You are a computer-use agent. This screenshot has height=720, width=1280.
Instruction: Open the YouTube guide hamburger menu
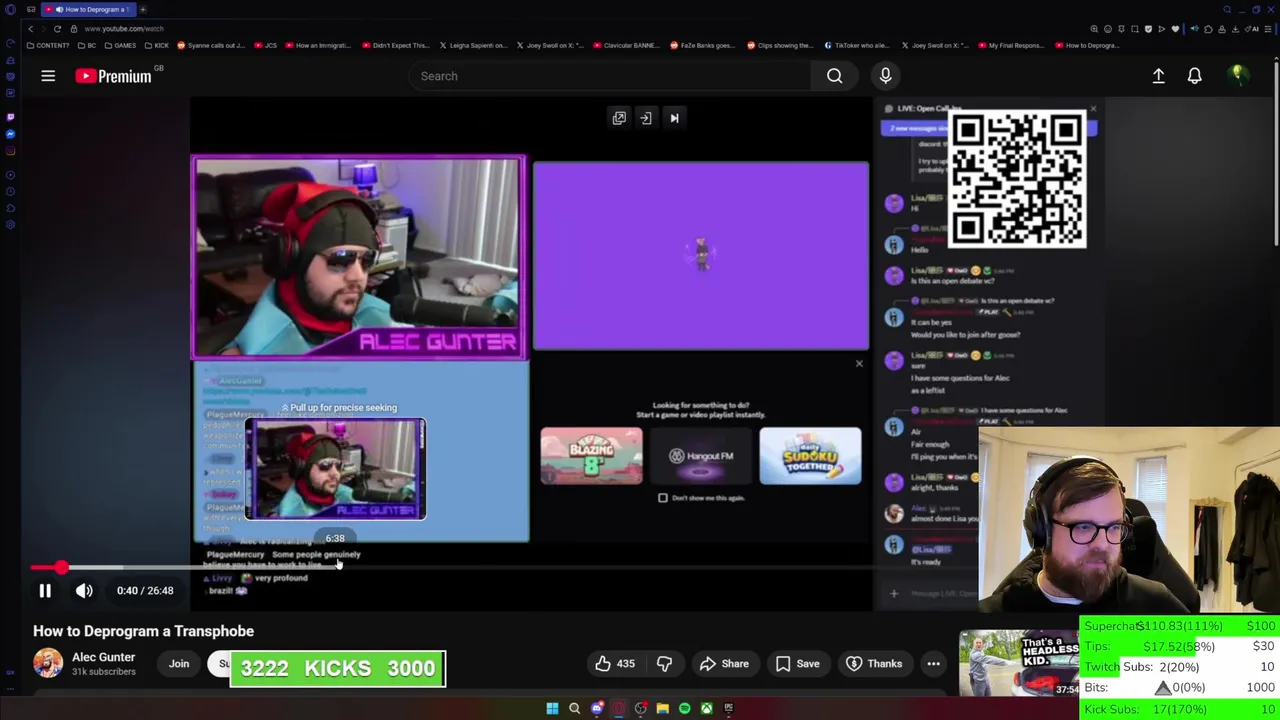pos(47,76)
